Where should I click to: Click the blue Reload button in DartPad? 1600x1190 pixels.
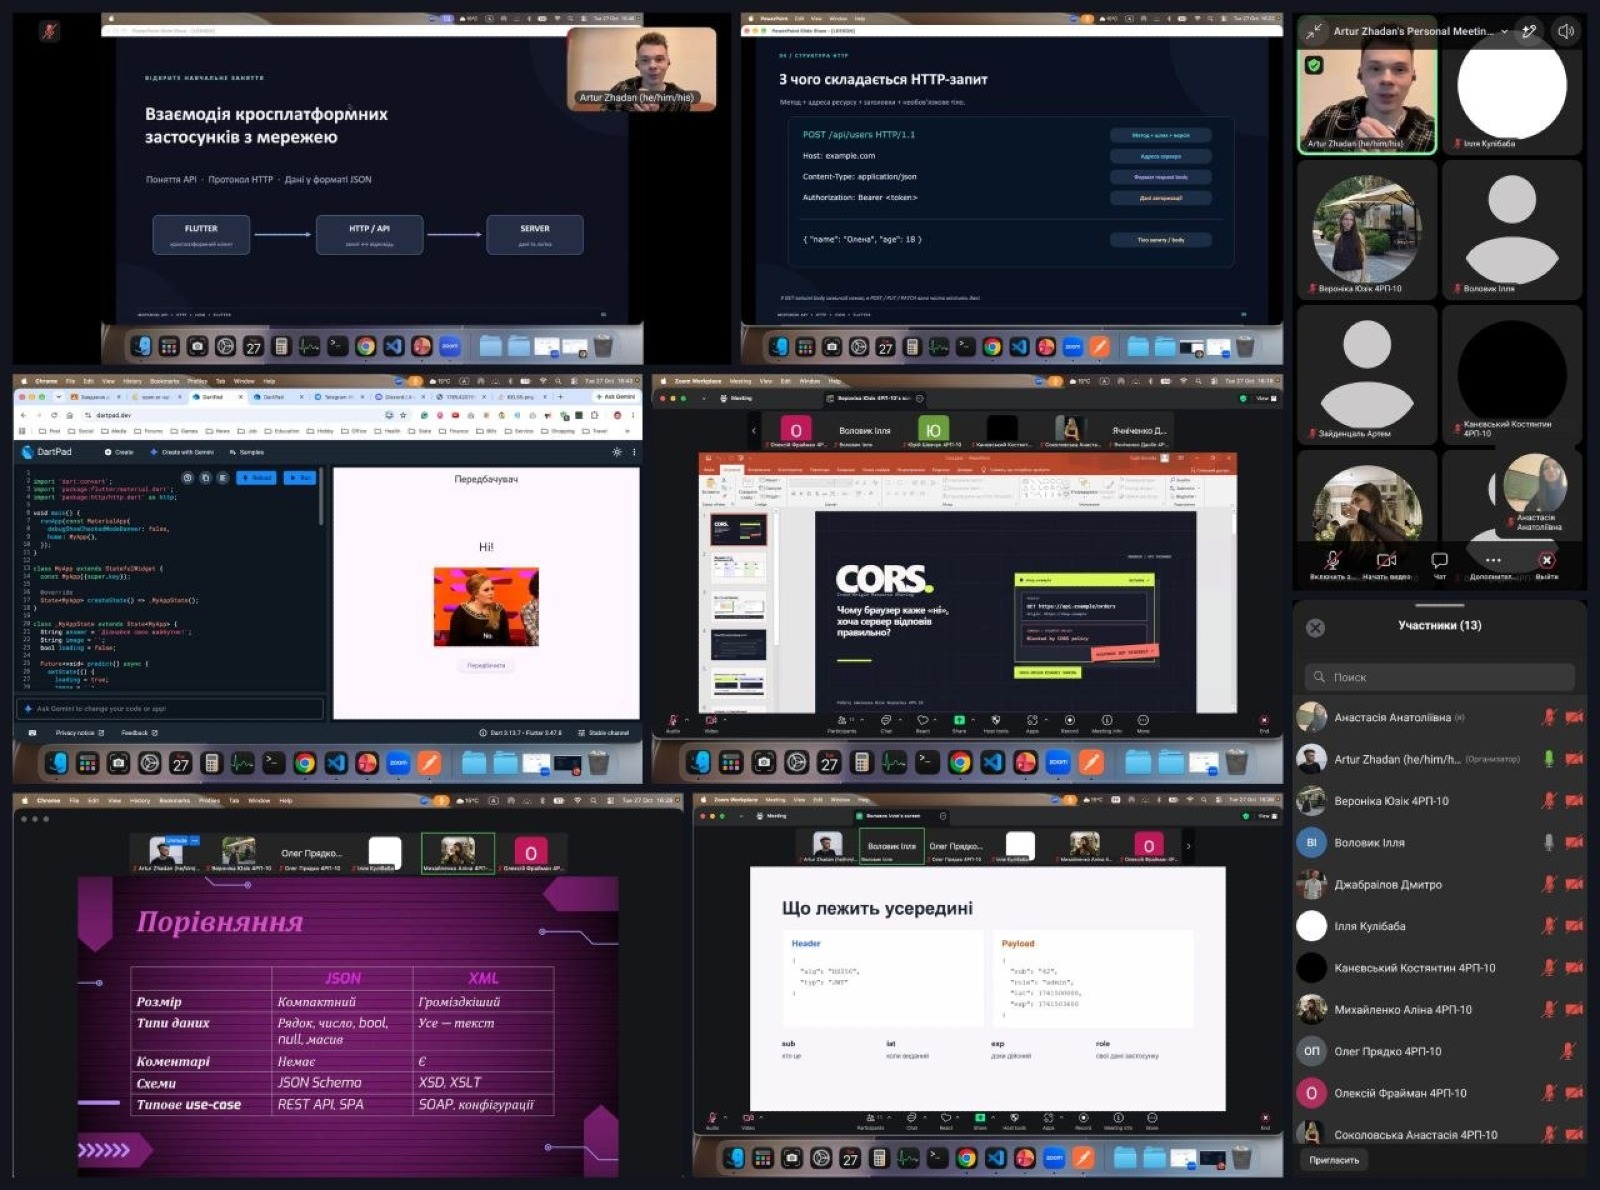(256, 478)
